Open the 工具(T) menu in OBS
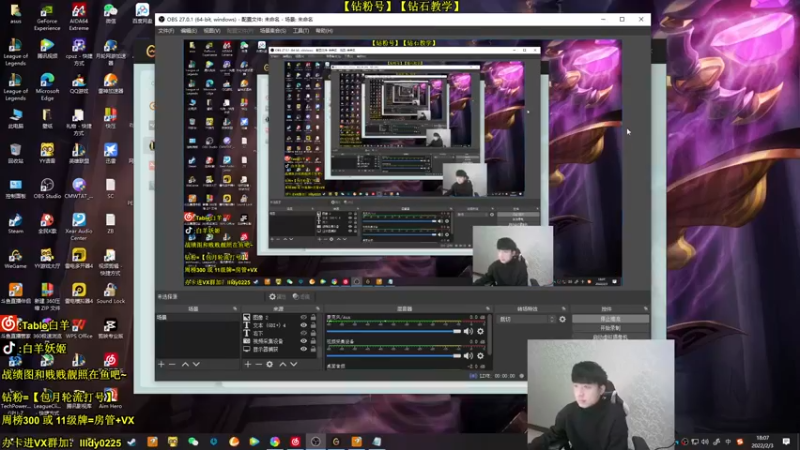800x450 pixels. pyautogui.click(x=301, y=31)
